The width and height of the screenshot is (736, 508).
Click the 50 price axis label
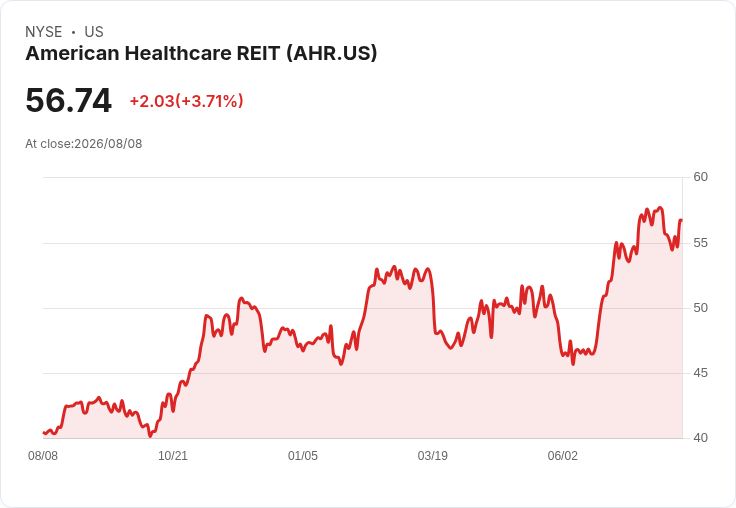click(701, 308)
